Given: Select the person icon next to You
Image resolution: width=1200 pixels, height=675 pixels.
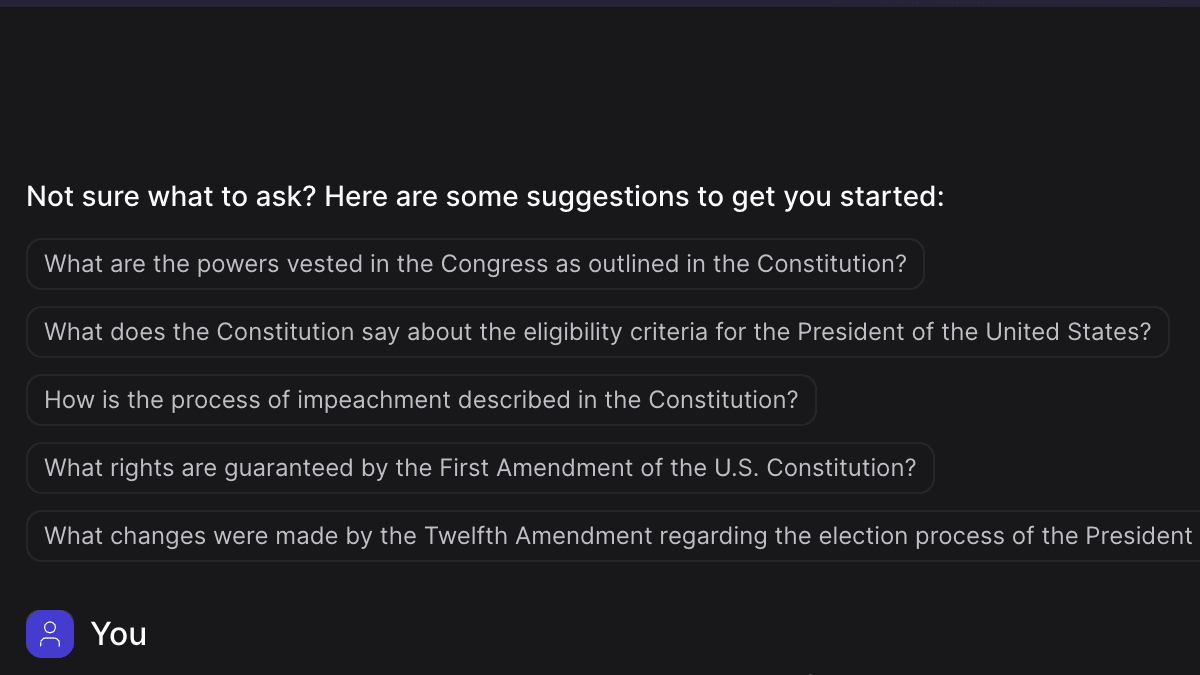Looking at the screenshot, I should pyautogui.click(x=50, y=633).
